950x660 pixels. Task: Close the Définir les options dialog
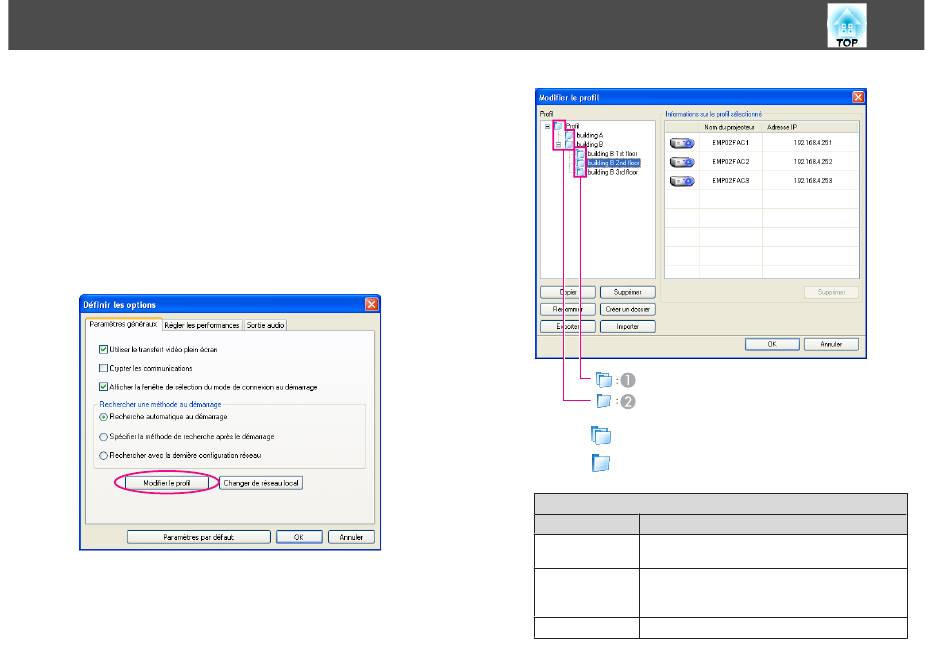pos(371,304)
